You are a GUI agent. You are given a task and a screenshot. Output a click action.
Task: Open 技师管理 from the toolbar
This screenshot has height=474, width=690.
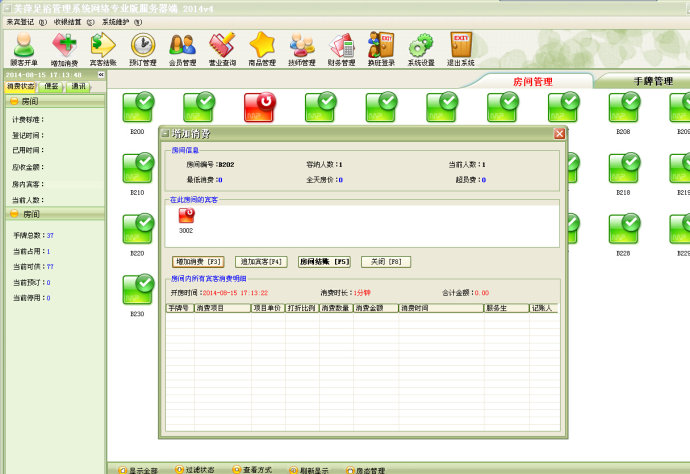[302, 49]
